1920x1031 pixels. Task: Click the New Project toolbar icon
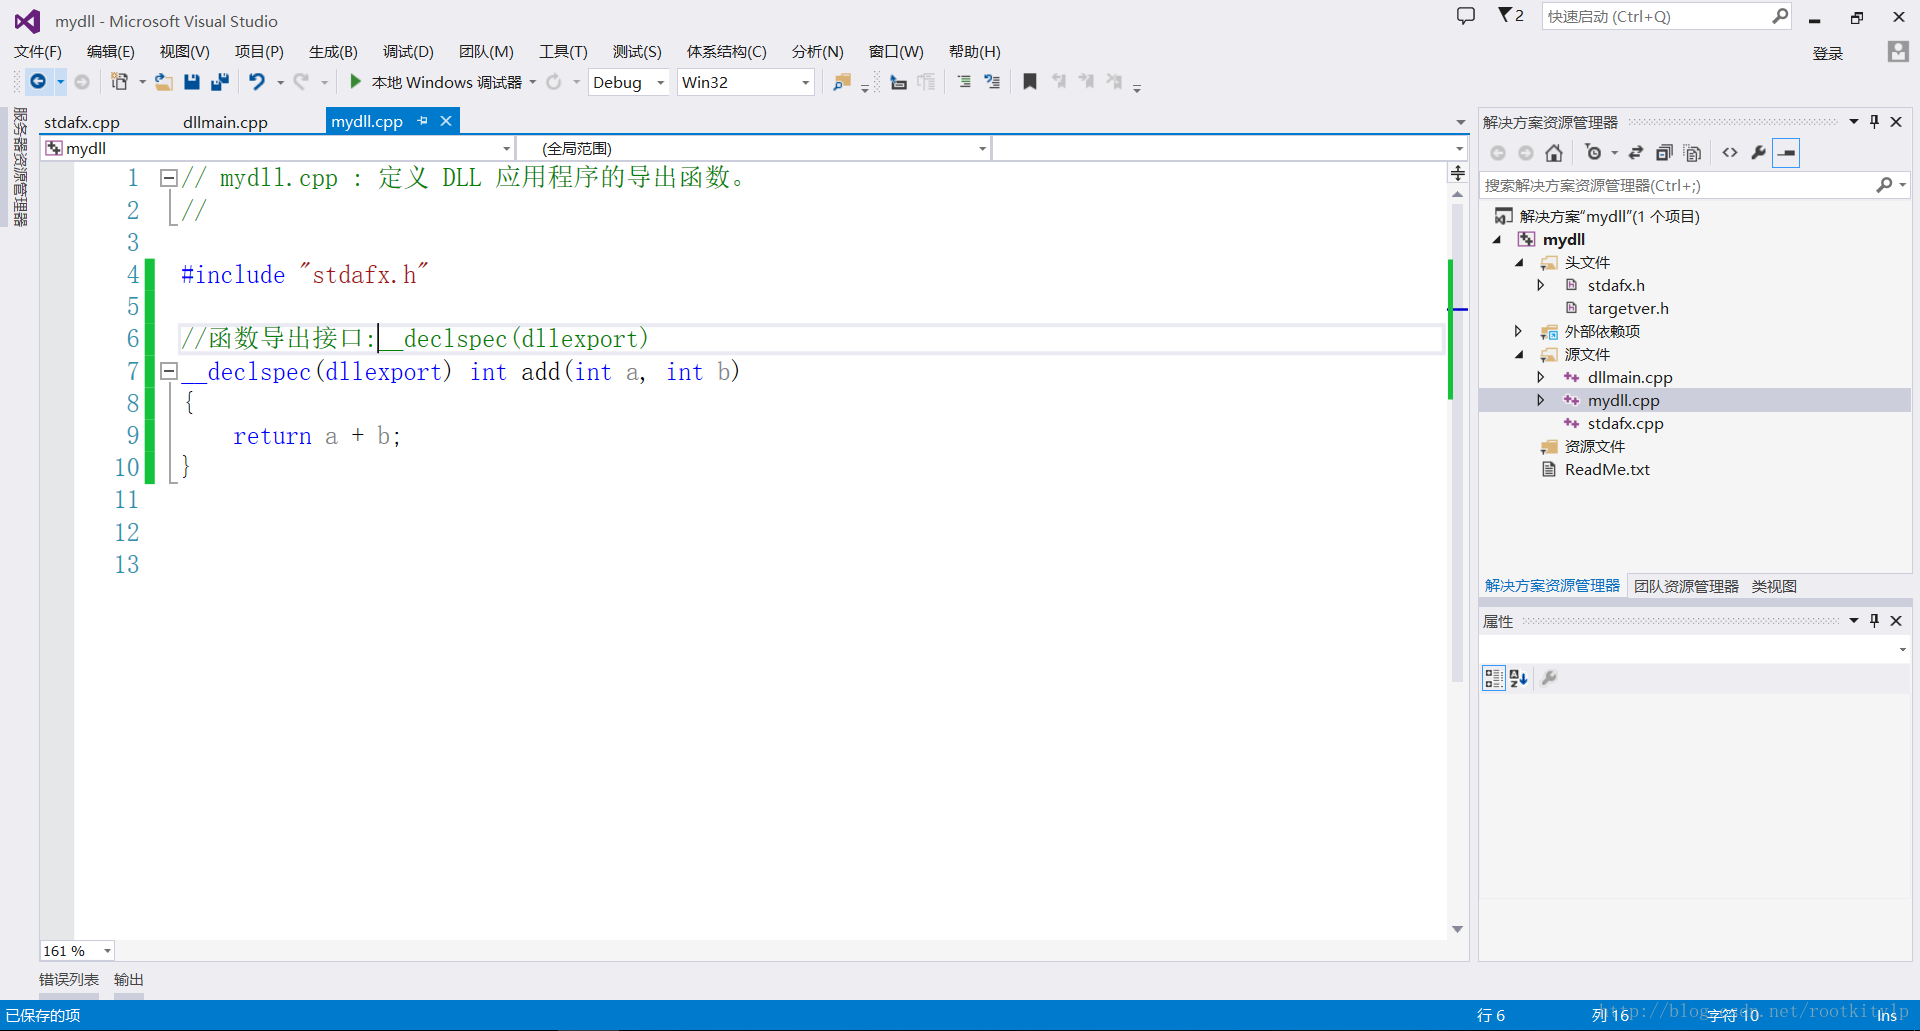click(119, 82)
